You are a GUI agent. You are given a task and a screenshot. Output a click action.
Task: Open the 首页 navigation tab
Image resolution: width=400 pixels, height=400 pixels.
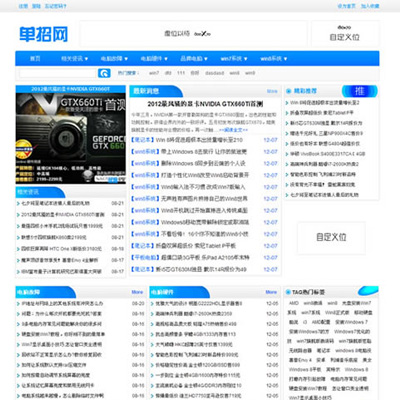pos(35,59)
